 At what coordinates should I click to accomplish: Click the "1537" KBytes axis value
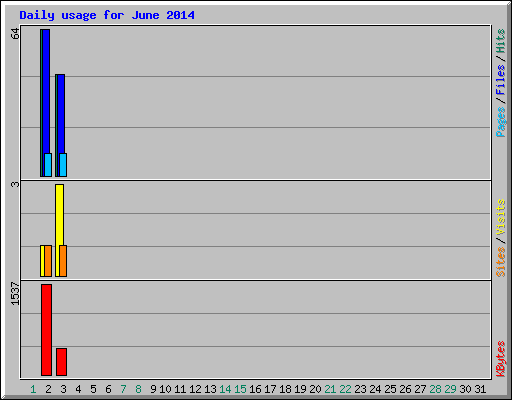click(15, 293)
